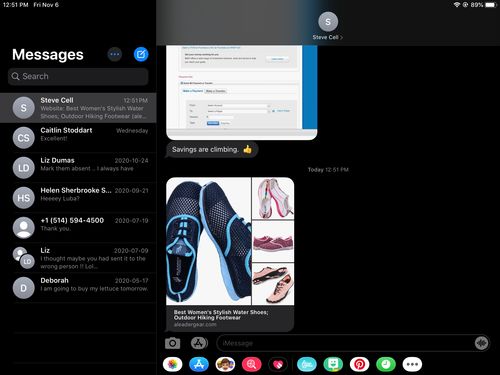Open the more options ellipsis button
500x375 pixels.
pos(115,54)
